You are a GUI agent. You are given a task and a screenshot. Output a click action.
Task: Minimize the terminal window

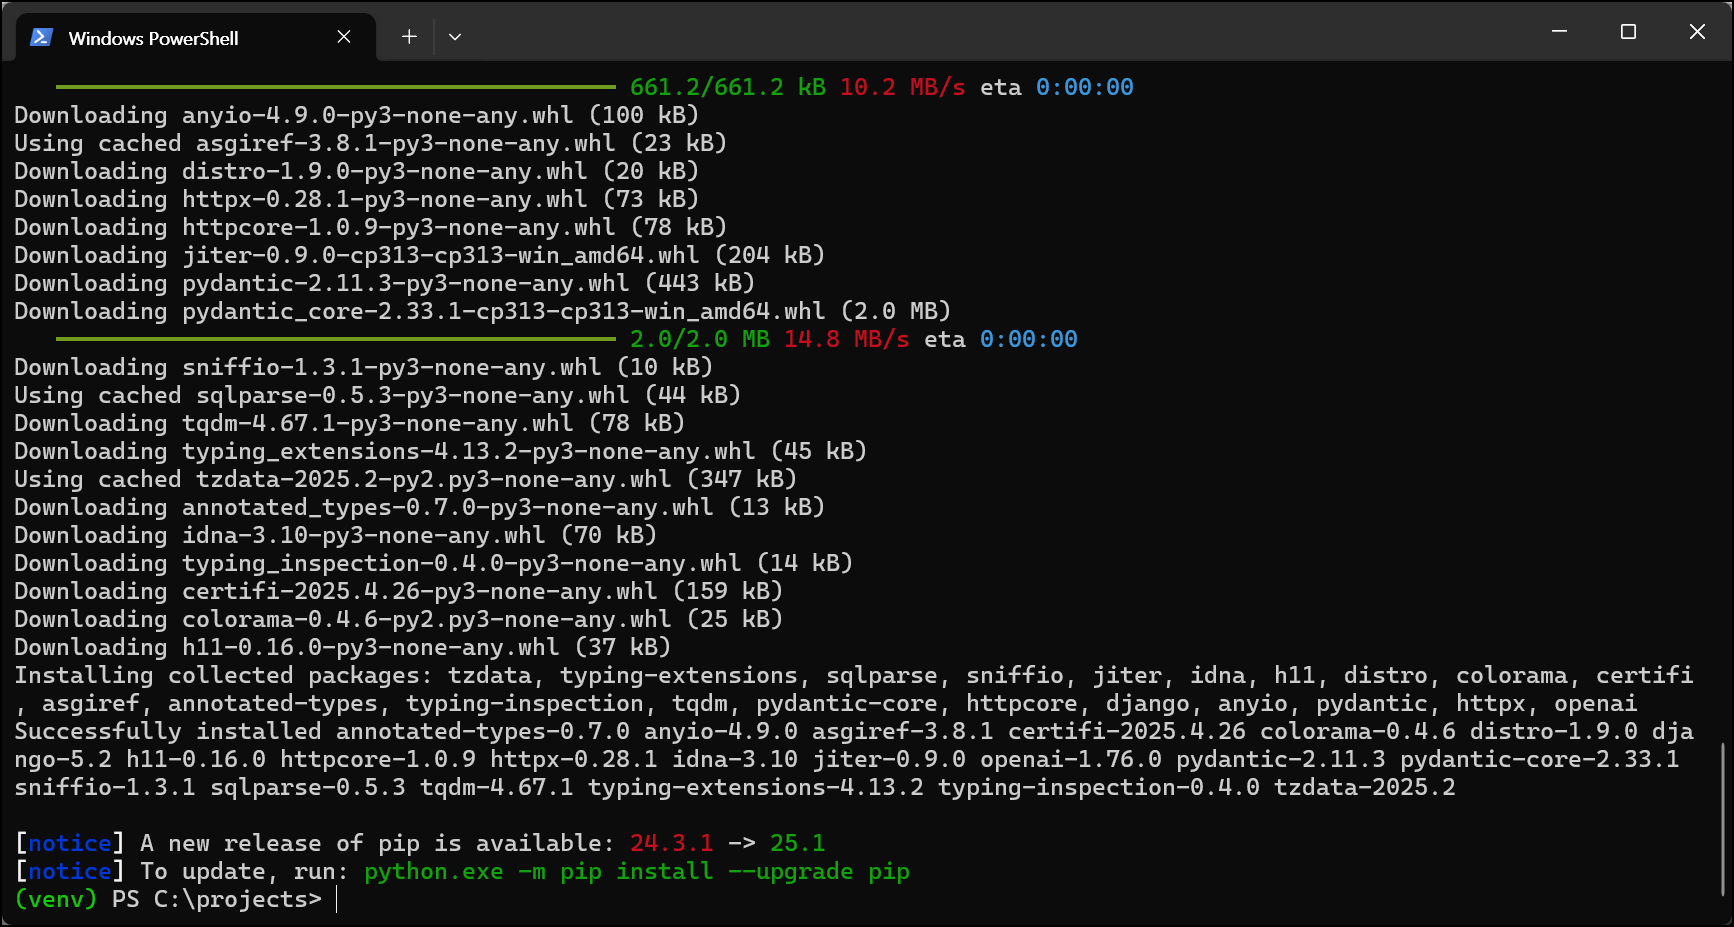tap(1559, 32)
